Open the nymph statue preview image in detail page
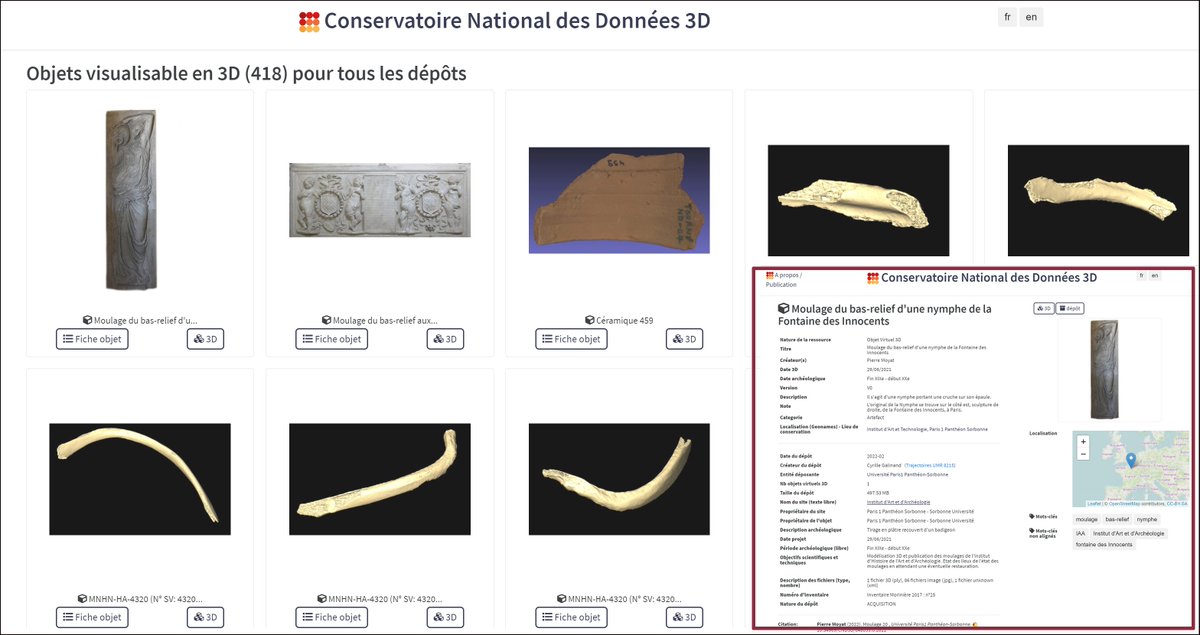The image size is (1200, 635). coord(1106,369)
